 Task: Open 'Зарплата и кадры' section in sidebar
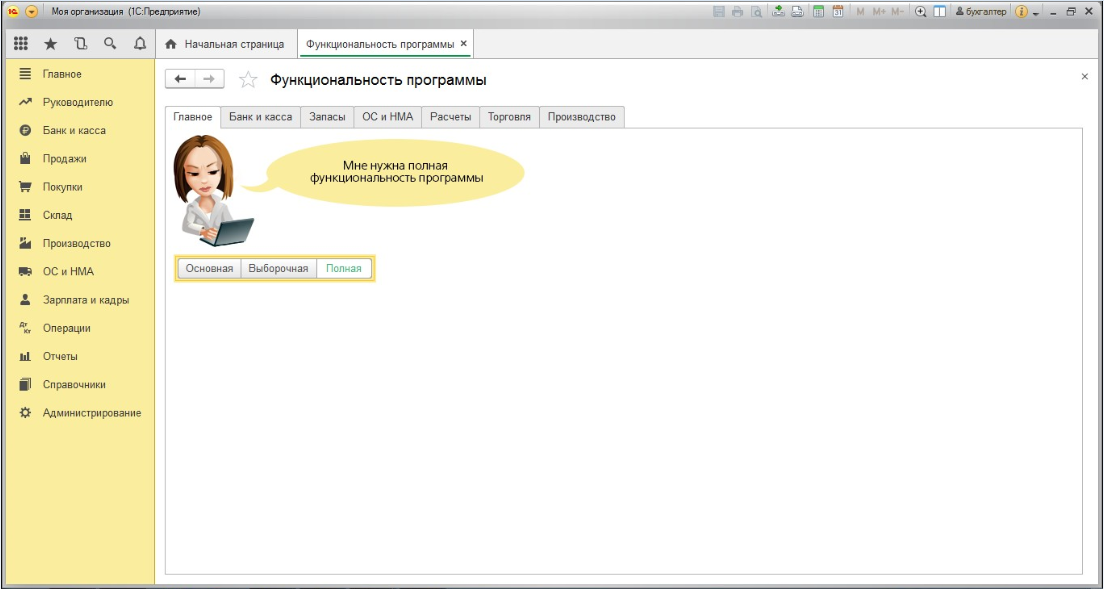point(85,300)
